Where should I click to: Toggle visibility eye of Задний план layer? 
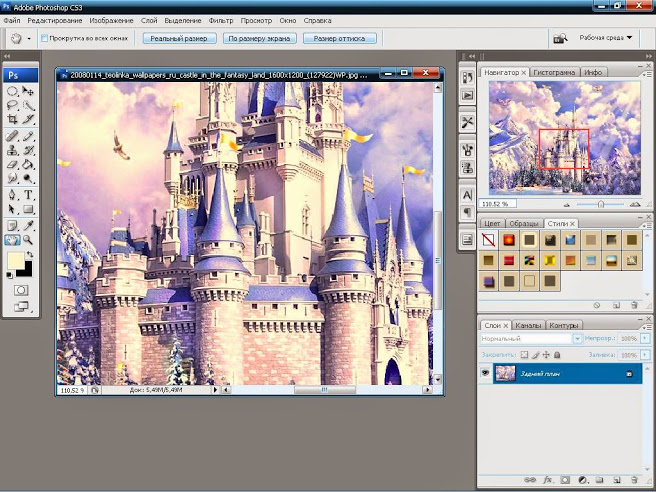[x=485, y=372]
